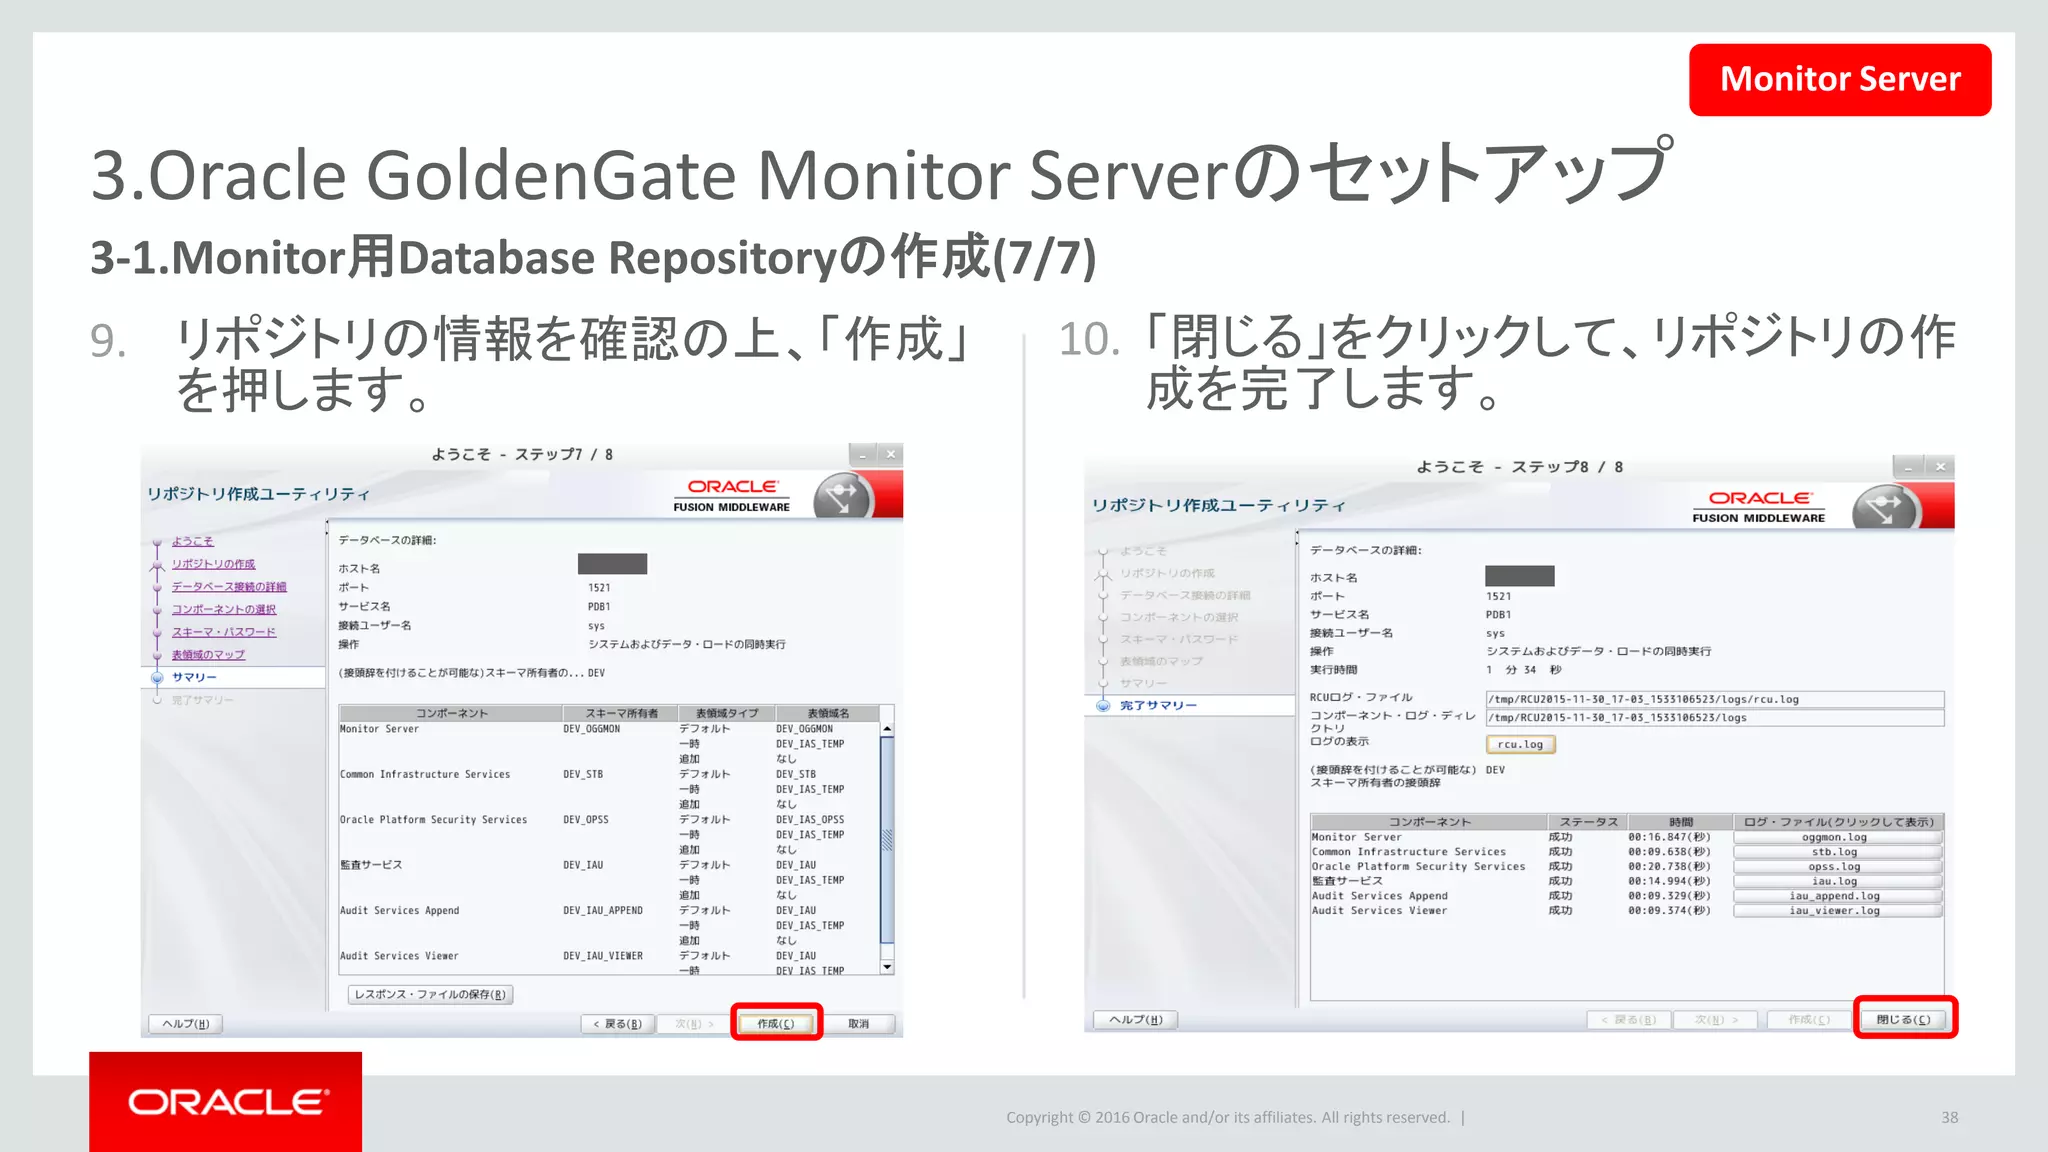Go to スキーマ・パスワード link in Step 7
Image resolution: width=2048 pixels, height=1152 pixels.
pos(223,632)
